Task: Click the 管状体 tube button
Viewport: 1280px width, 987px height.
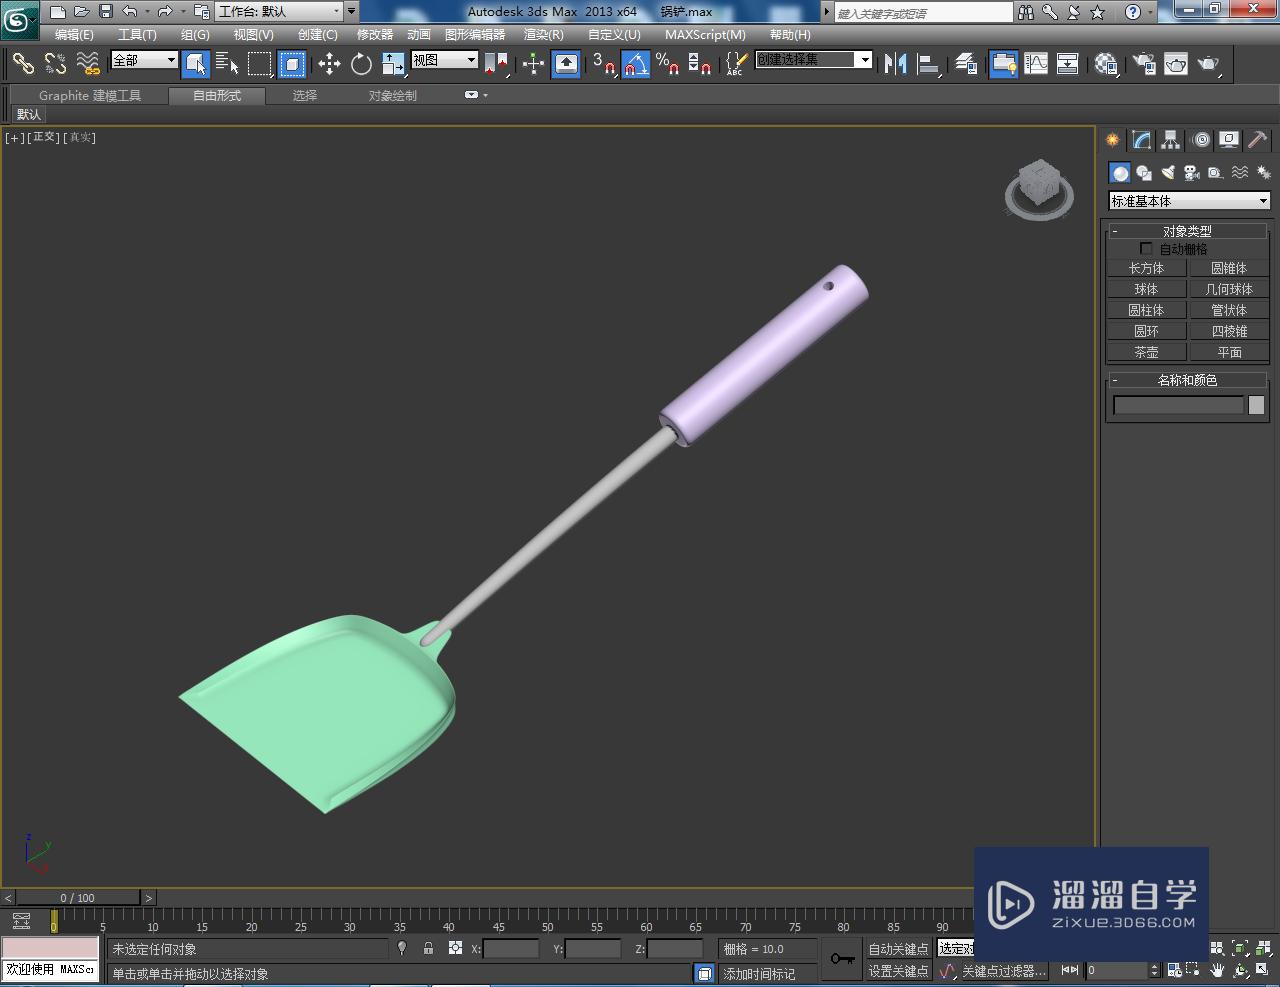Action: pyautogui.click(x=1229, y=310)
